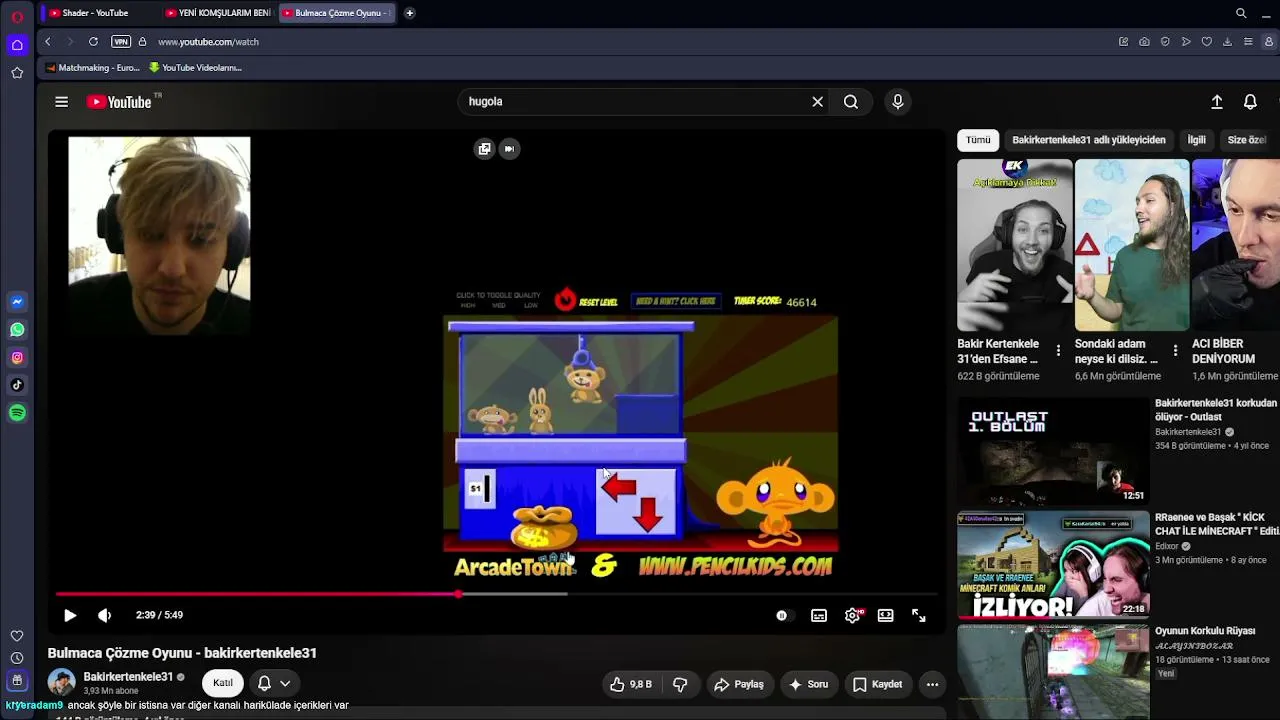The image size is (1280, 720).
Task: Open Bakirkertenkele31 channel name link
Action: pyautogui.click(x=128, y=677)
